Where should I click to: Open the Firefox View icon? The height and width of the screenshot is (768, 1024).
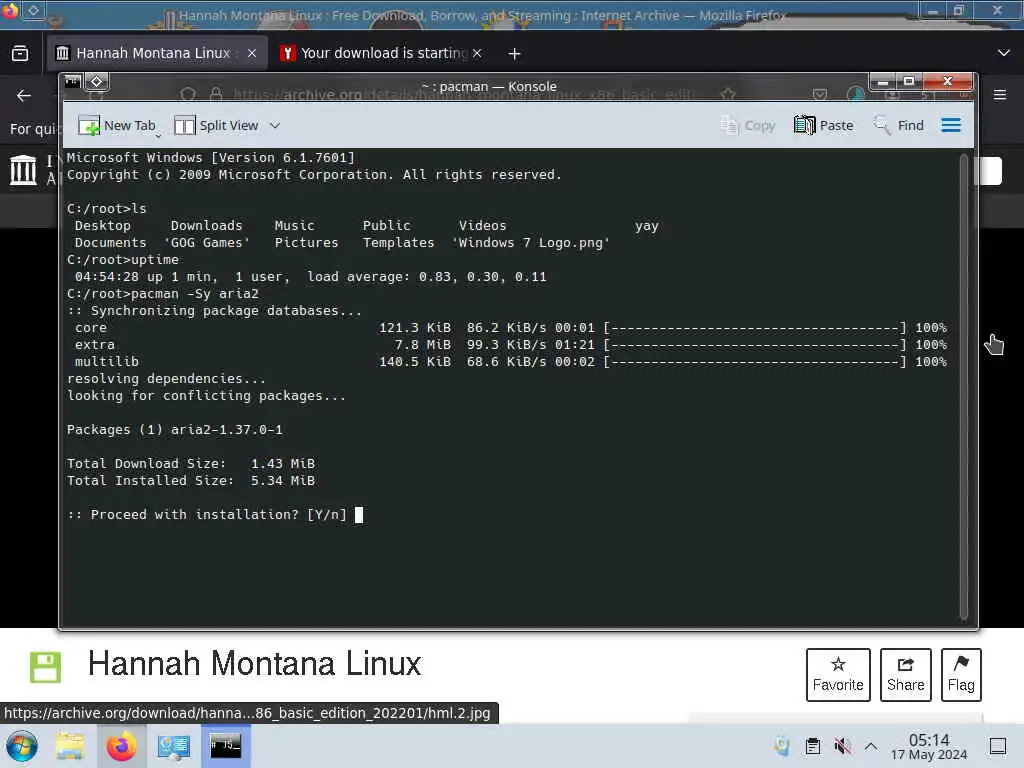[20, 53]
